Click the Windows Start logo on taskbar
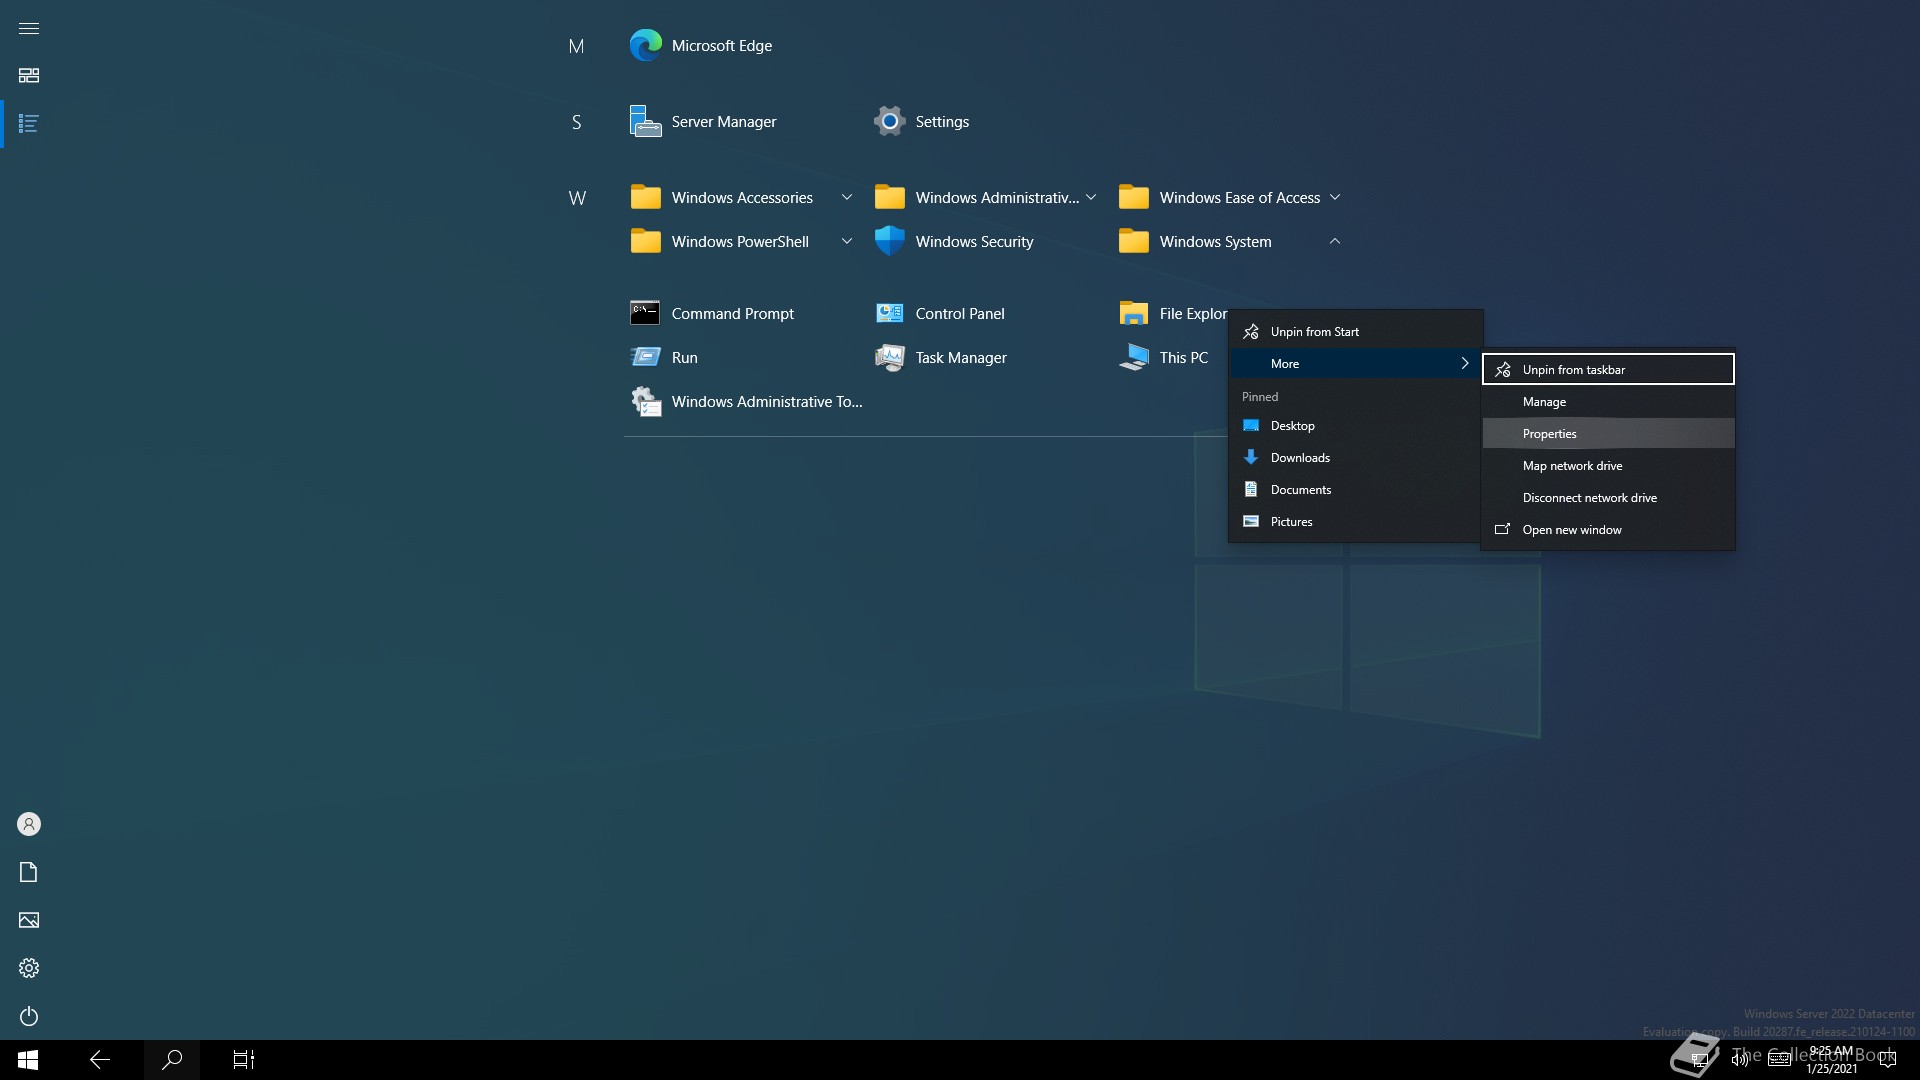Viewport: 1920px width, 1080px height. click(28, 1060)
